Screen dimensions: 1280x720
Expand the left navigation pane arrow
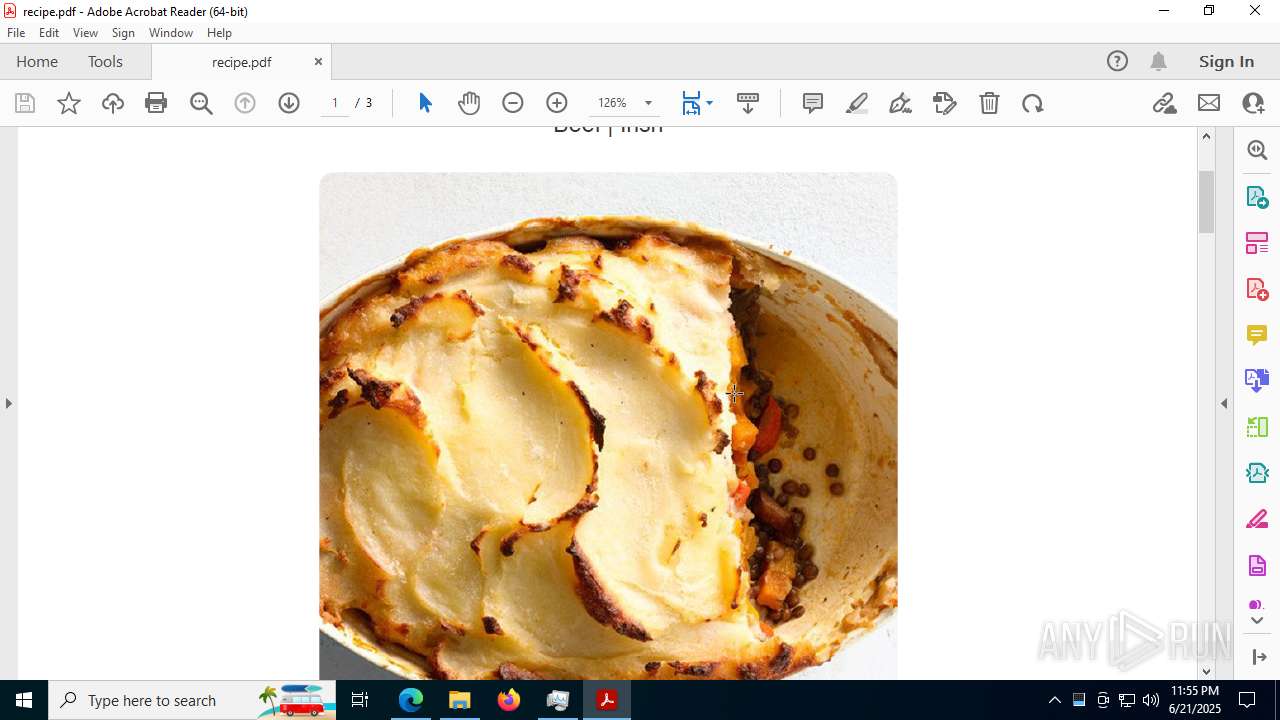(8, 403)
